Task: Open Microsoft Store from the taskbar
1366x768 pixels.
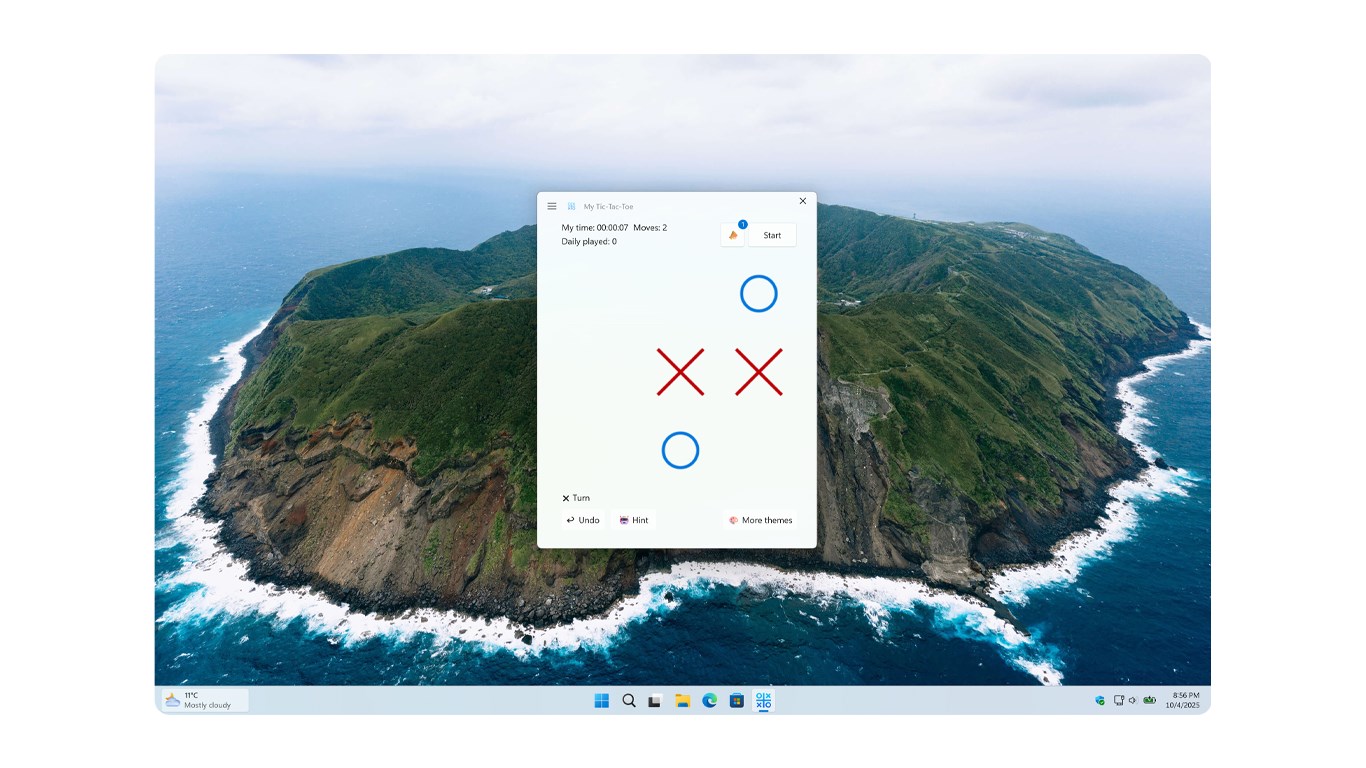Action: click(736, 701)
